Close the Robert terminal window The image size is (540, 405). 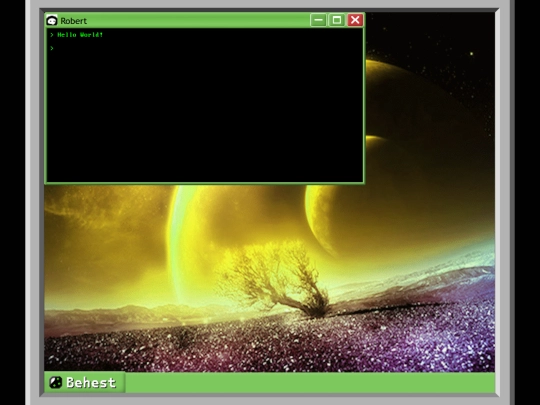tap(355, 20)
